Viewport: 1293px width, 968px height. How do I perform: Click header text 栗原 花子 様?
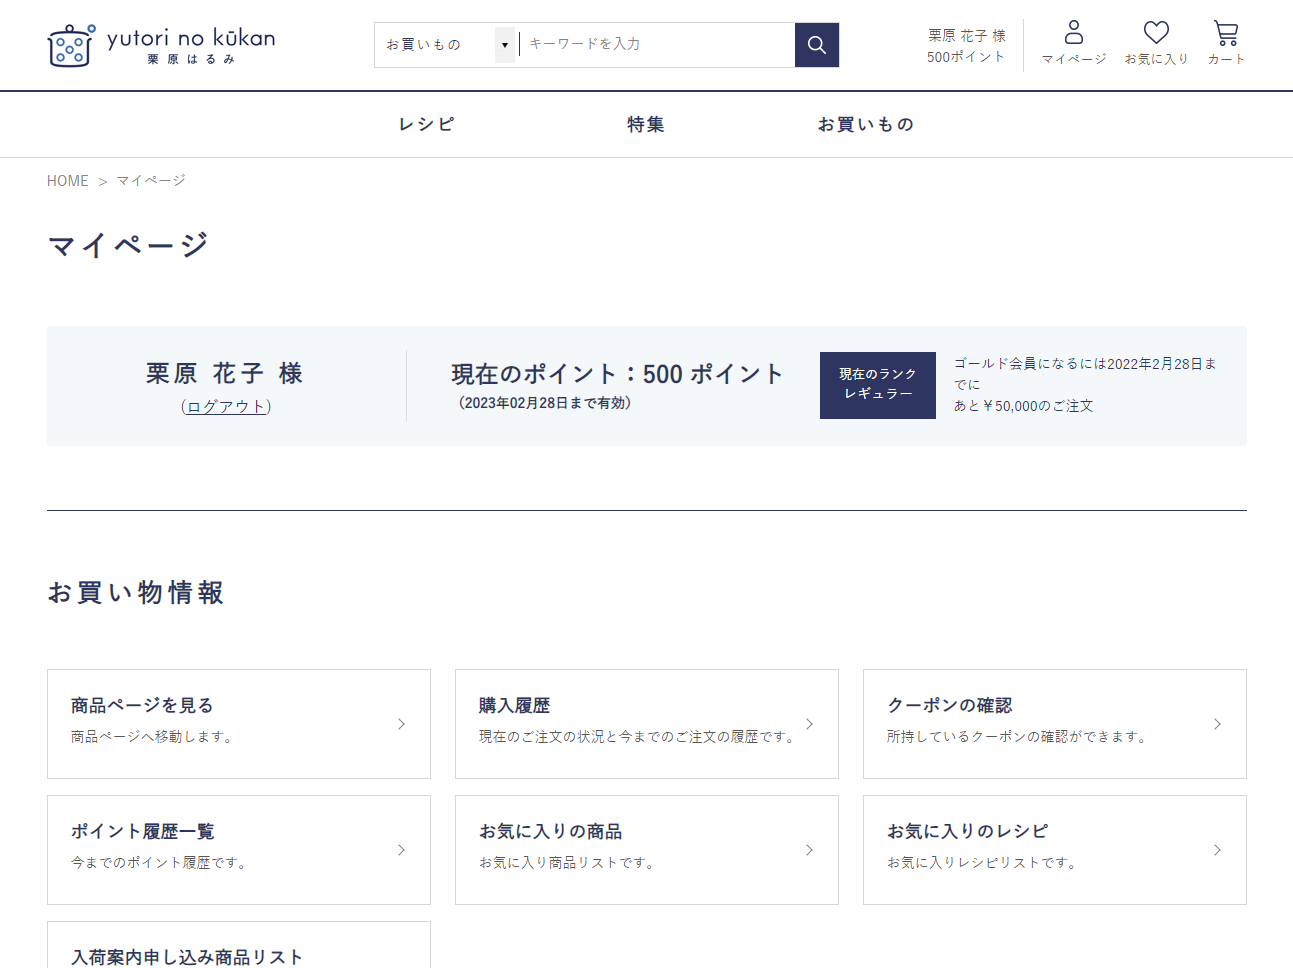[967, 35]
